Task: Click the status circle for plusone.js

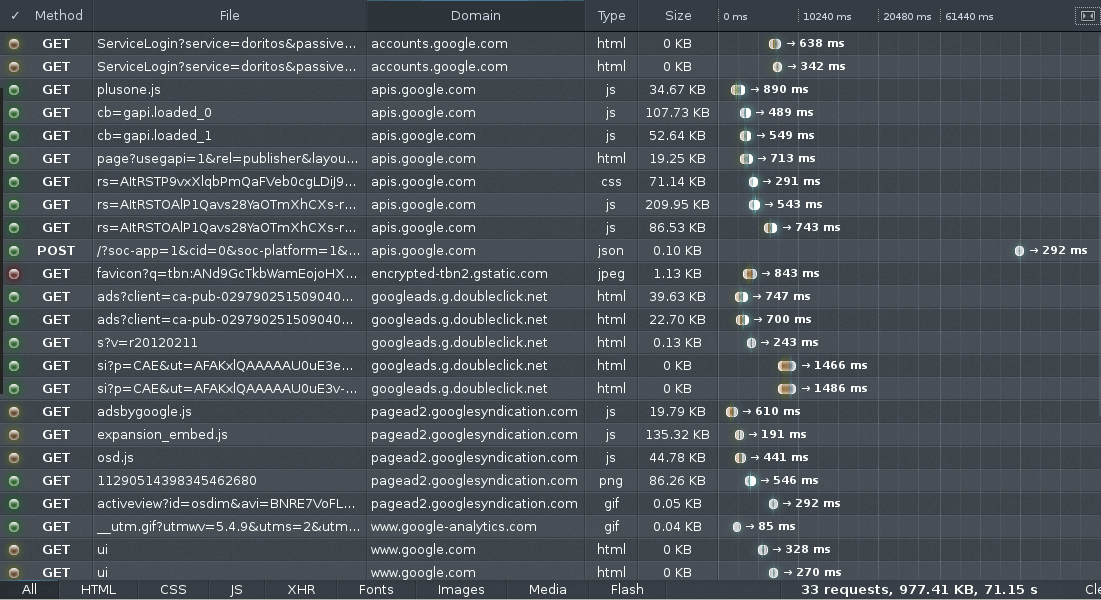Action: (14, 90)
